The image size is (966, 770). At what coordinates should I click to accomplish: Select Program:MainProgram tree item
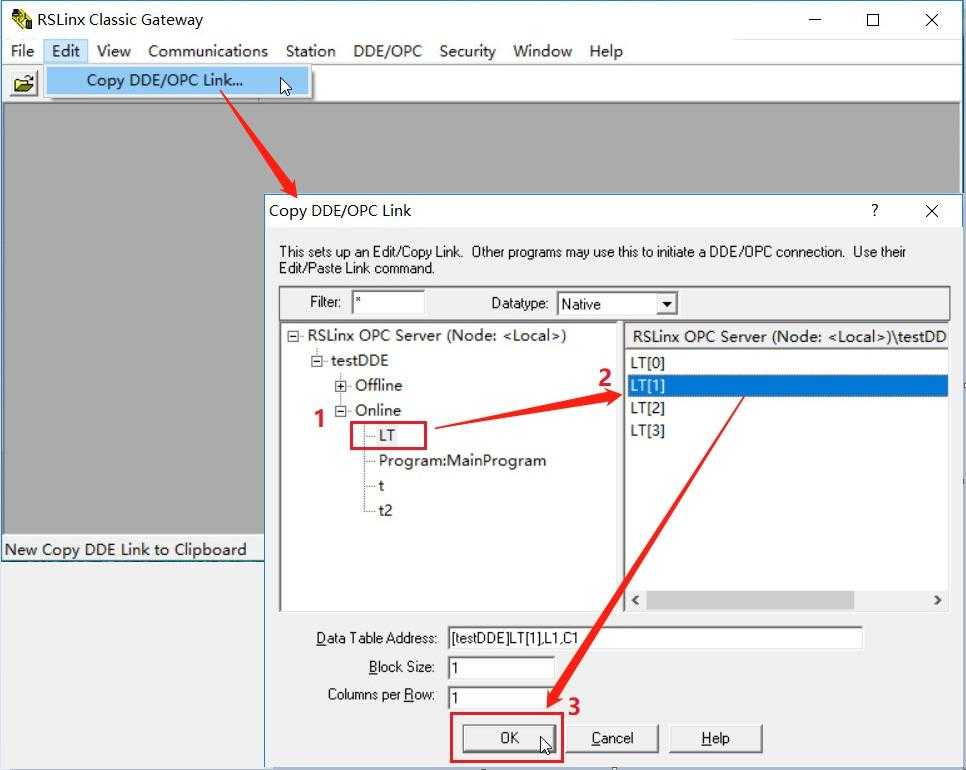click(x=462, y=461)
